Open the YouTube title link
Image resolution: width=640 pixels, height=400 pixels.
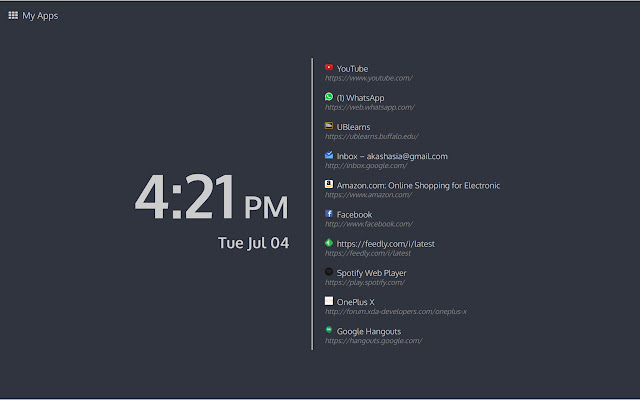point(352,69)
